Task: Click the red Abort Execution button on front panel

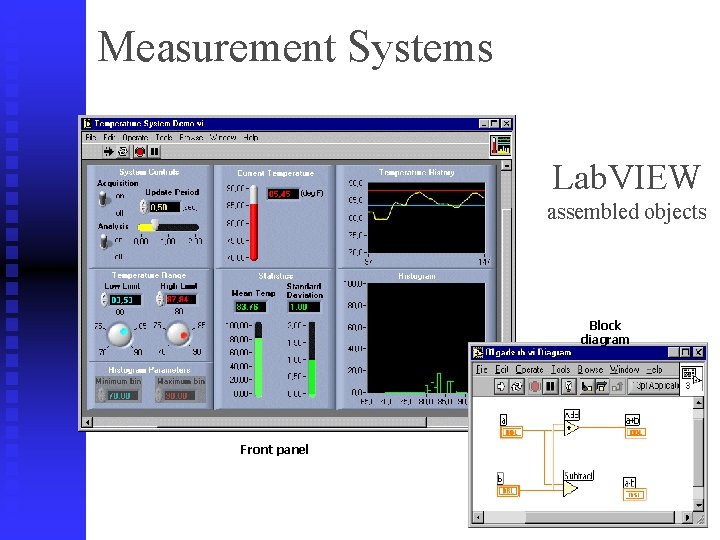Action: point(140,152)
